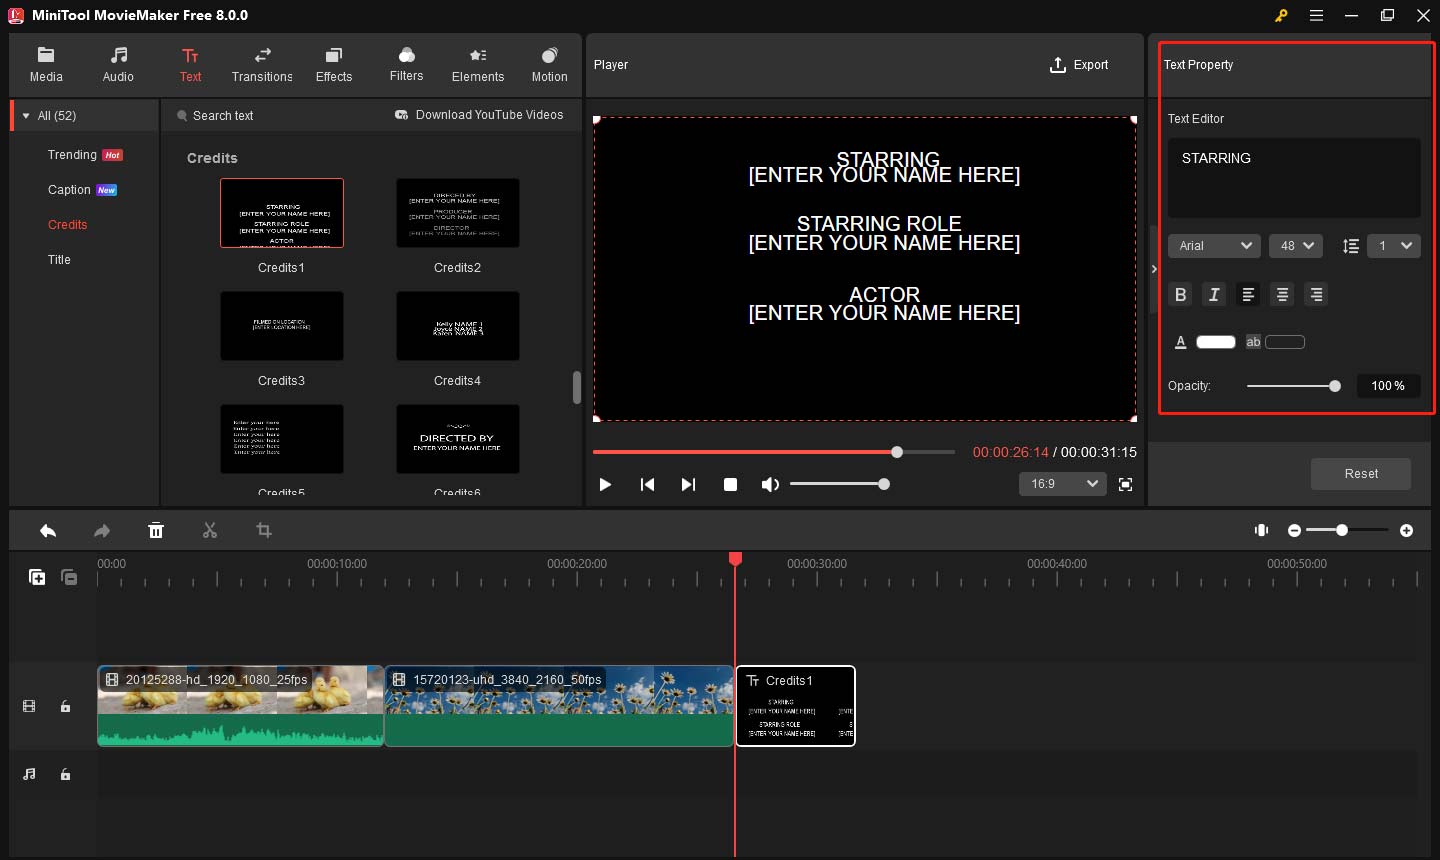
Task: Select the Title text category
Action: click(x=59, y=260)
